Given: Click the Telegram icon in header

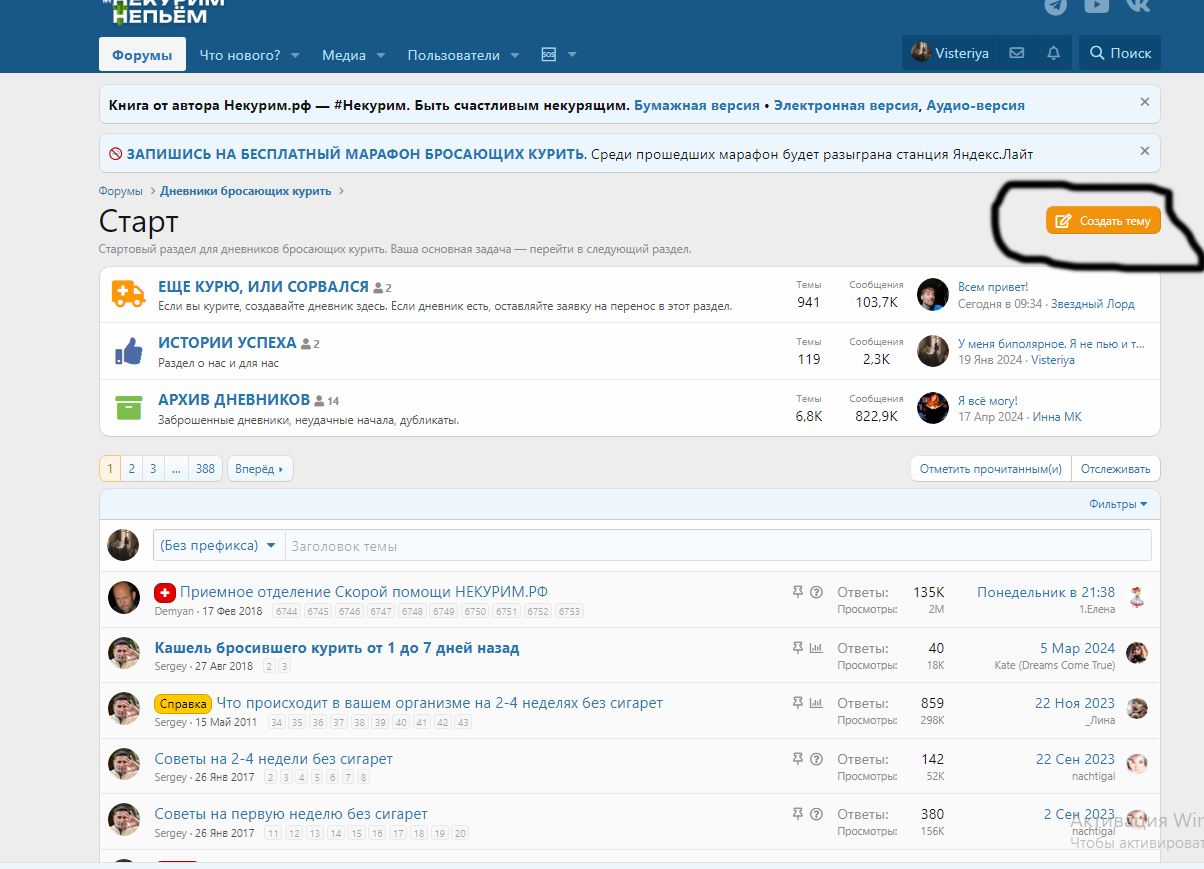Looking at the screenshot, I should coord(1056,6).
